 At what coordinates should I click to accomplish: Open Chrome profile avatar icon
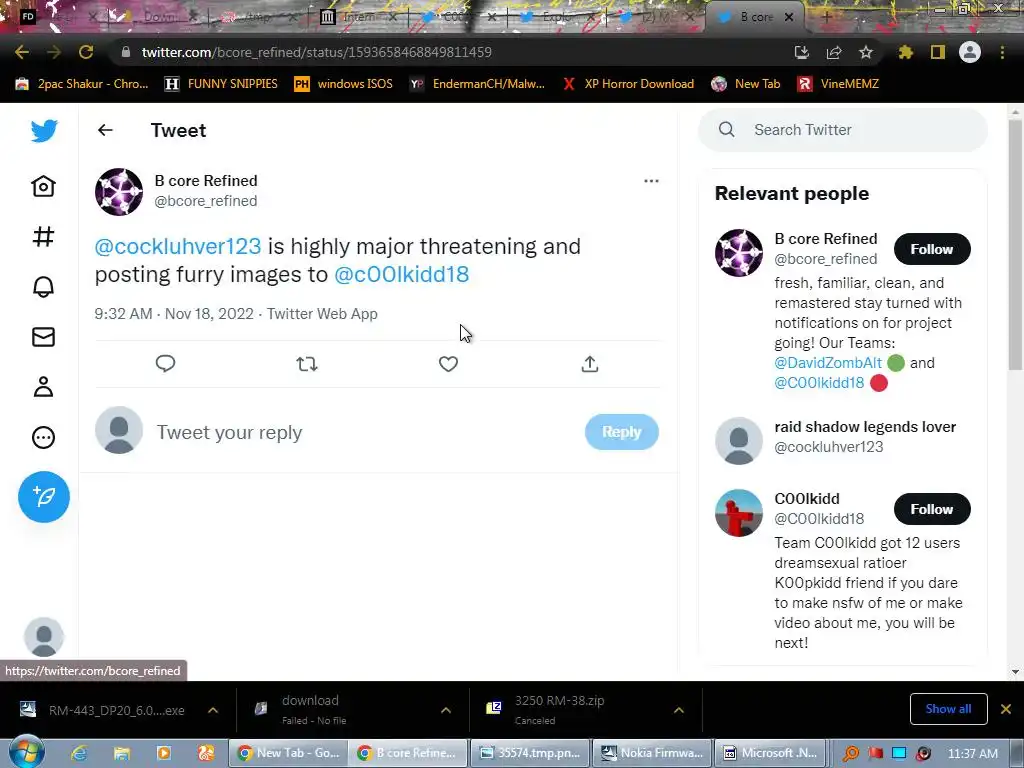click(x=970, y=52)
